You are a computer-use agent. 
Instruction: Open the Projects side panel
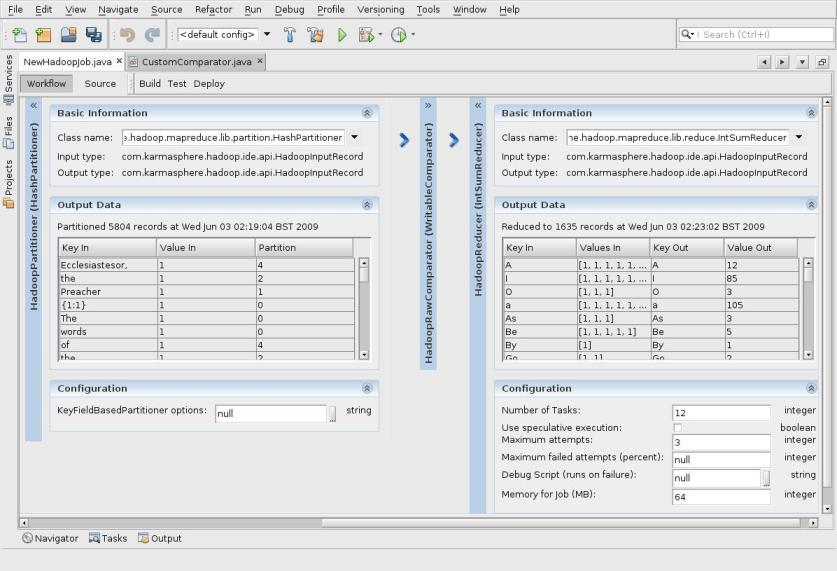pyautogui.click(x=8, y=183)
